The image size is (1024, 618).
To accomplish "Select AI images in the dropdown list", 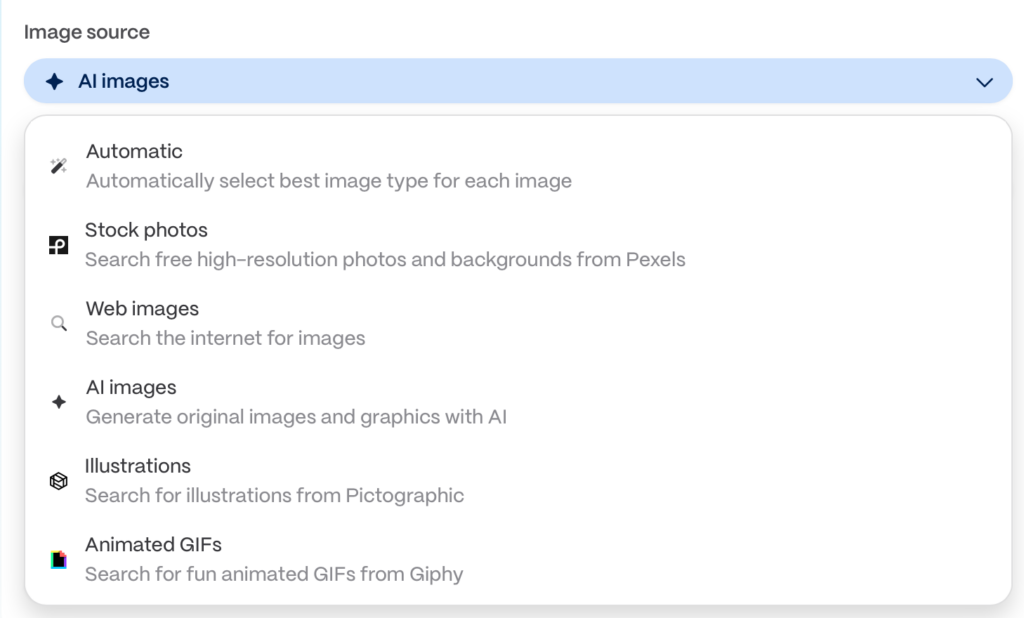I will coord(131,388).
